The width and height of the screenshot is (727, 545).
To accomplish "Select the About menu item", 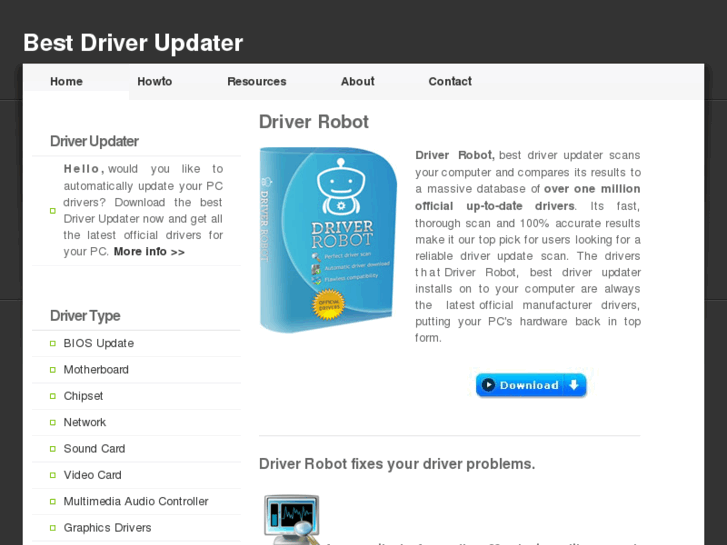I will [357, 82].
